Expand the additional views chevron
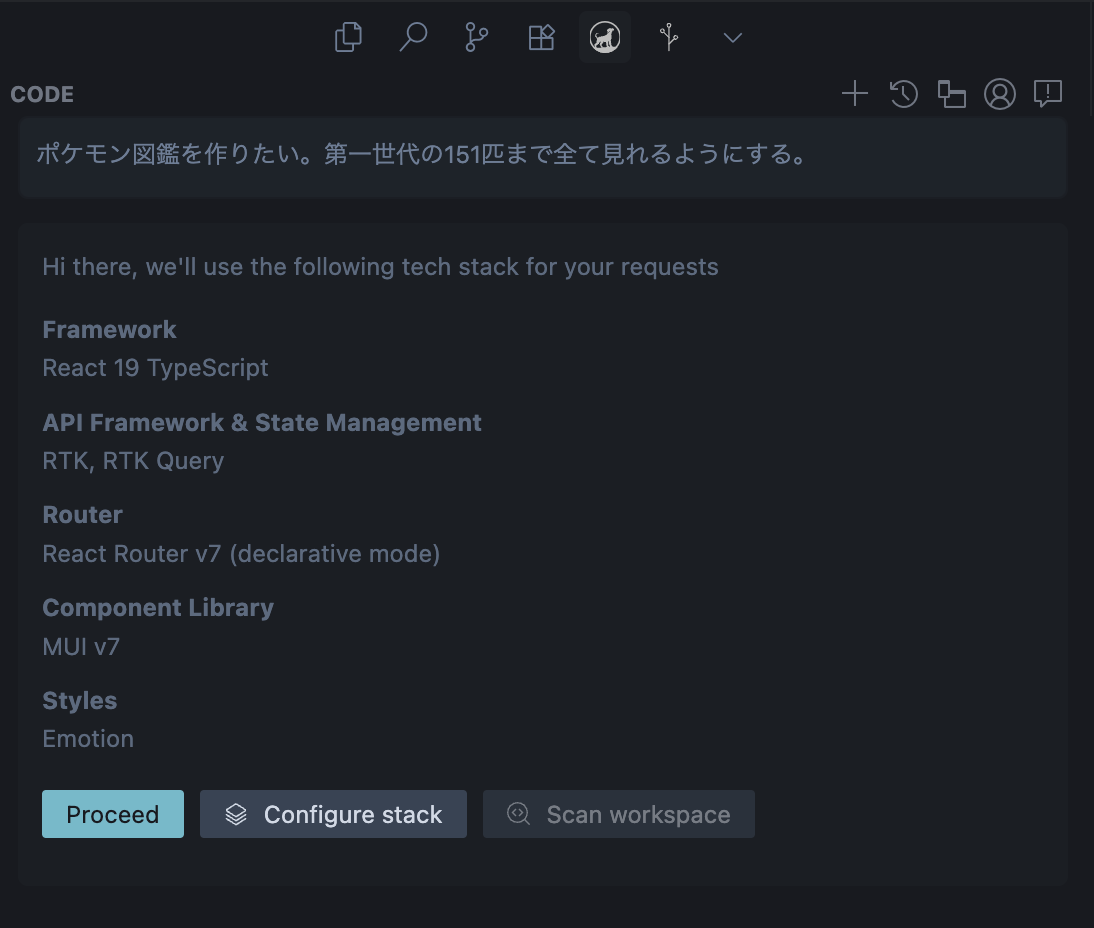Image resolution: width=1094 pixels, height=928 pixels. pos(733,38)
